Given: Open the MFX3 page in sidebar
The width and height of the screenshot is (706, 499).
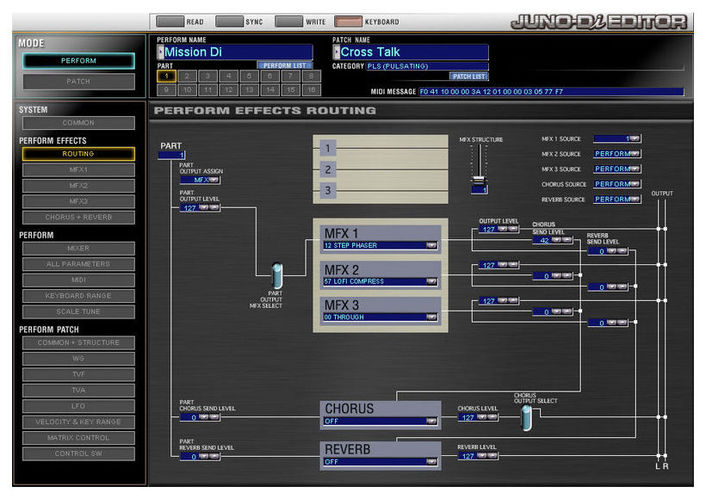Looking at the screenshot, I should tap(79, 201).
